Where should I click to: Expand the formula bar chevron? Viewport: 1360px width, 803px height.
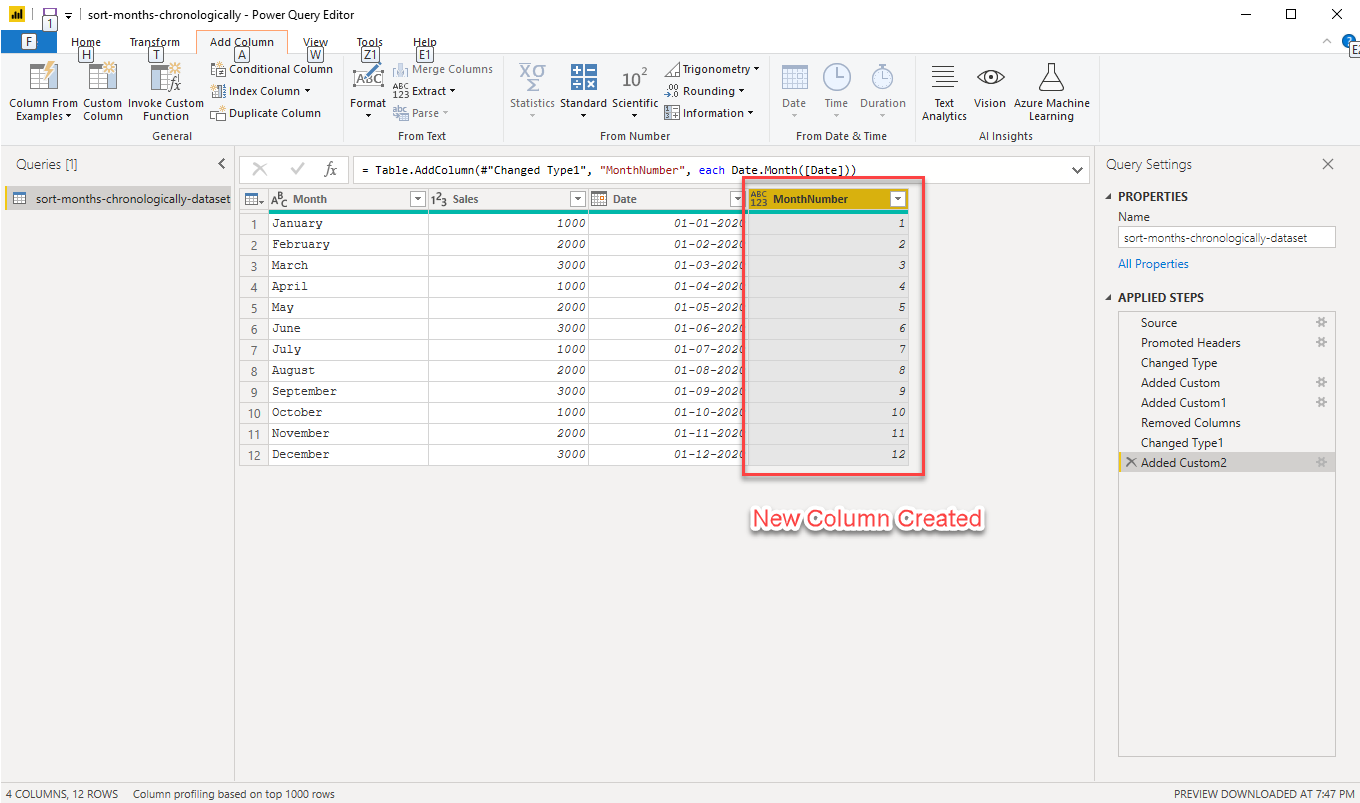pos(1078,170)
